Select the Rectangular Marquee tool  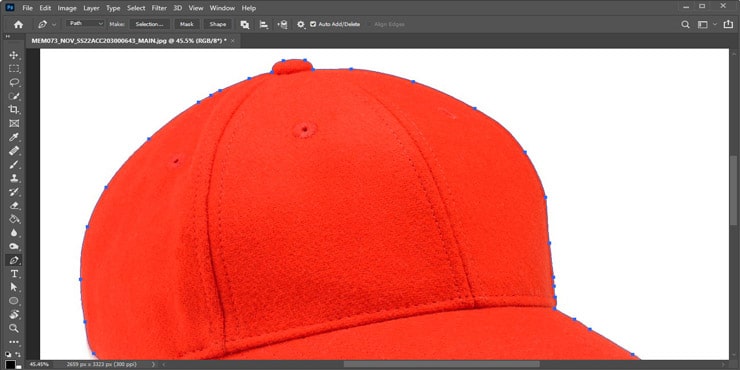[14, 69]
